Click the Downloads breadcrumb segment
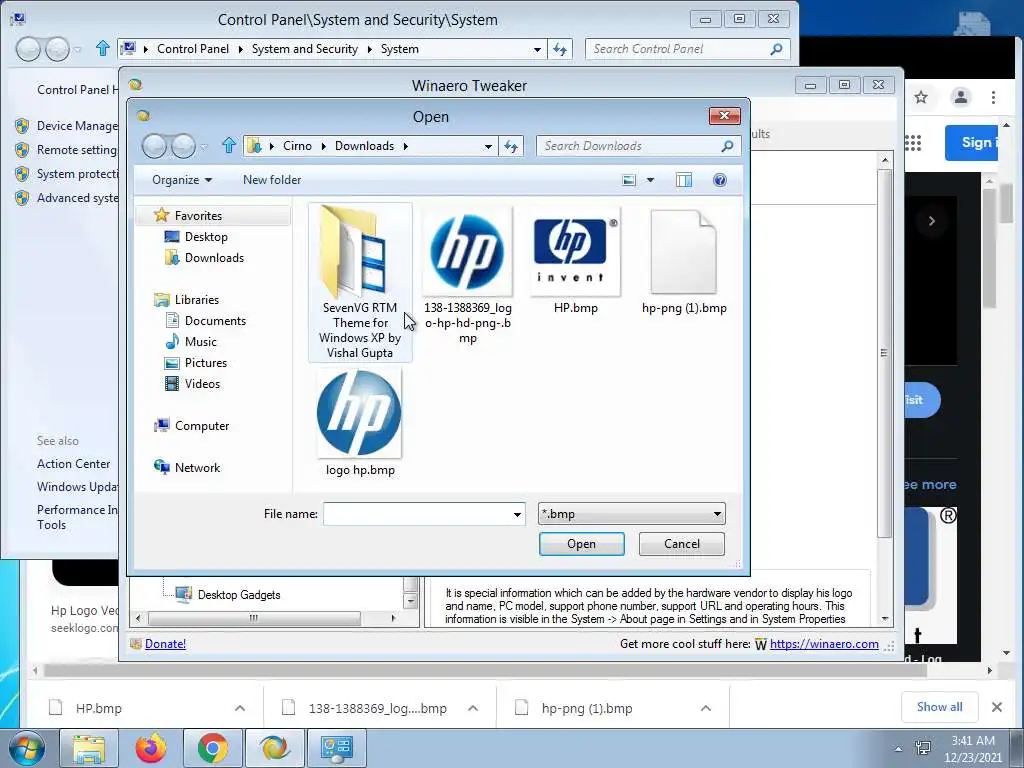1024x768 pixels. (364, 146)
